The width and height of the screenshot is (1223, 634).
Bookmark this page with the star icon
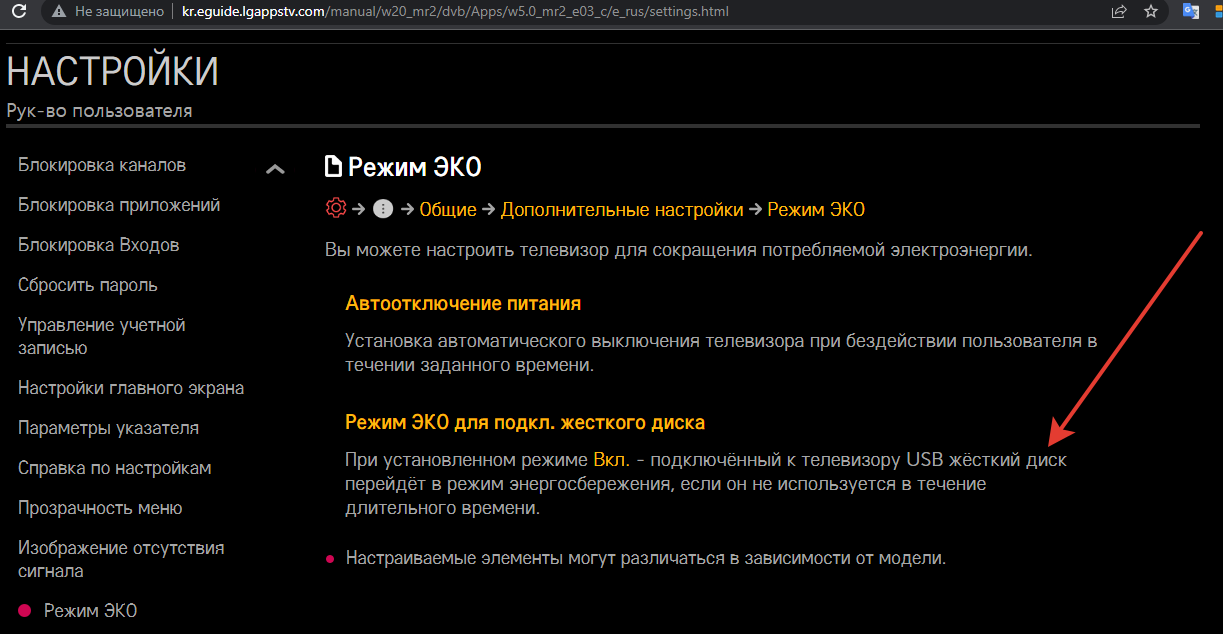tap(1151, 12)
